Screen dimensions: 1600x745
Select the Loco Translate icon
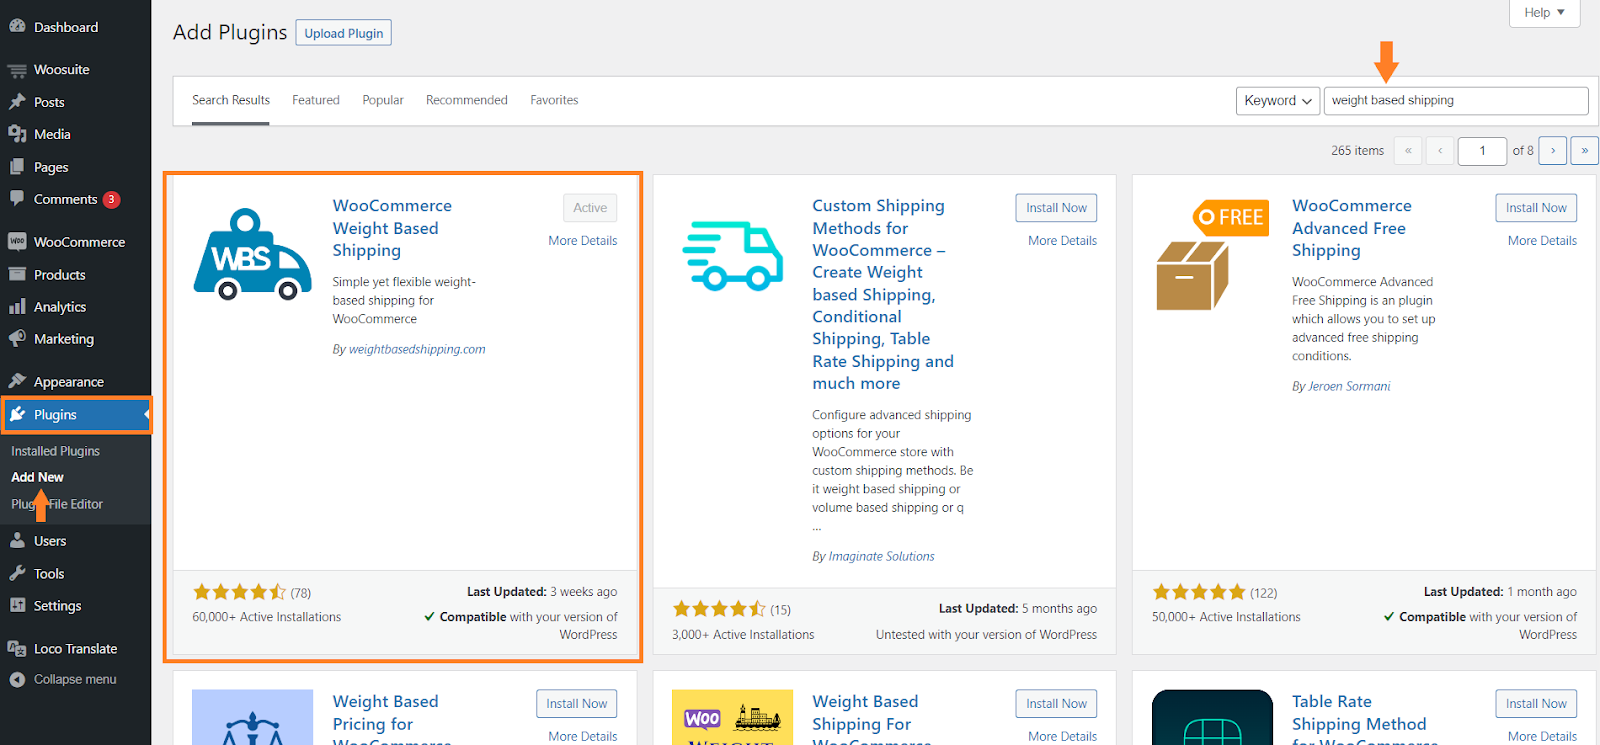coord(17,648)
